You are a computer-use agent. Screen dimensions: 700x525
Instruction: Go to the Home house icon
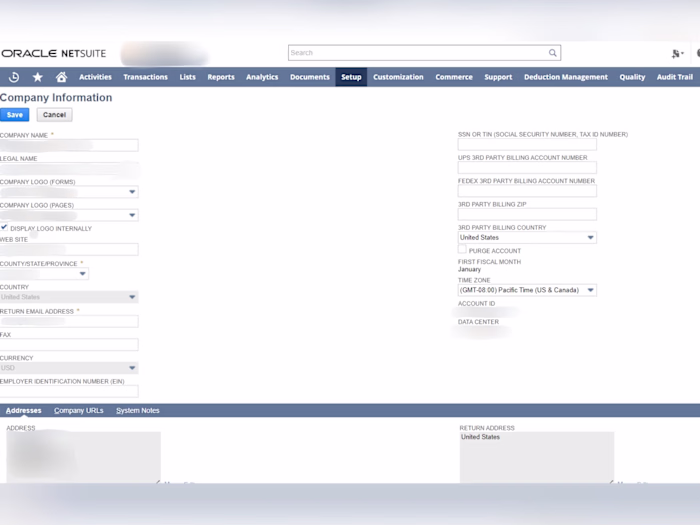click(x=62, y=77)
